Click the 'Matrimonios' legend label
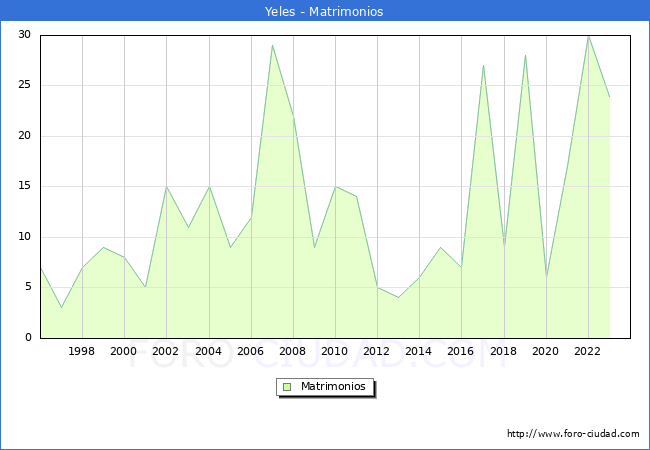650x450 pixels. (x=333, y=386)
